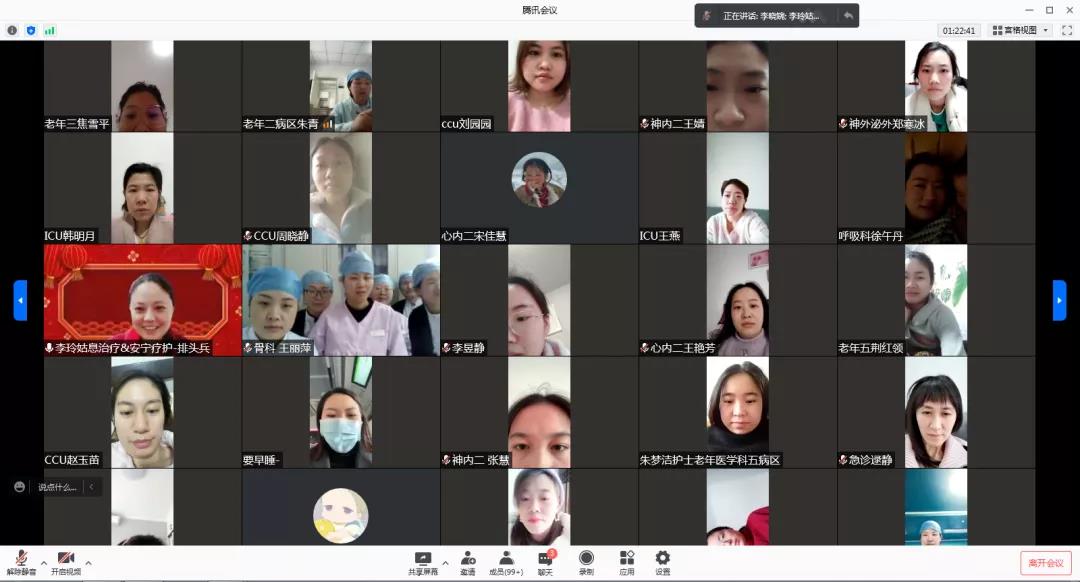Open the 聊天 chat panel
1080x582 pixels.
tap(545, 561)
